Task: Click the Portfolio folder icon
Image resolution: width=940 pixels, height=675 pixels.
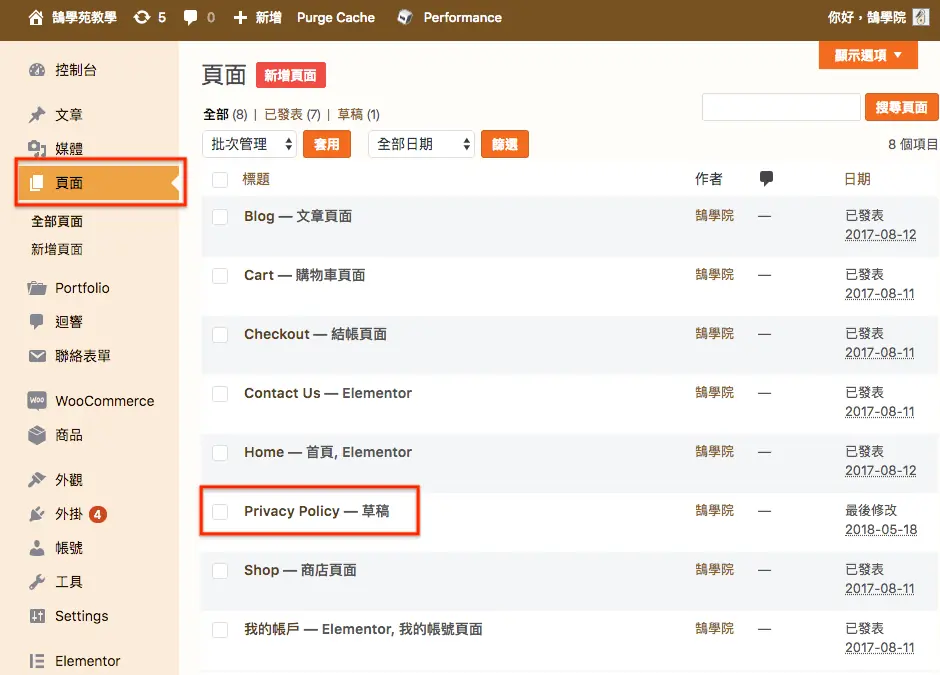Action: pyautogui.click(x=37, y=288)
